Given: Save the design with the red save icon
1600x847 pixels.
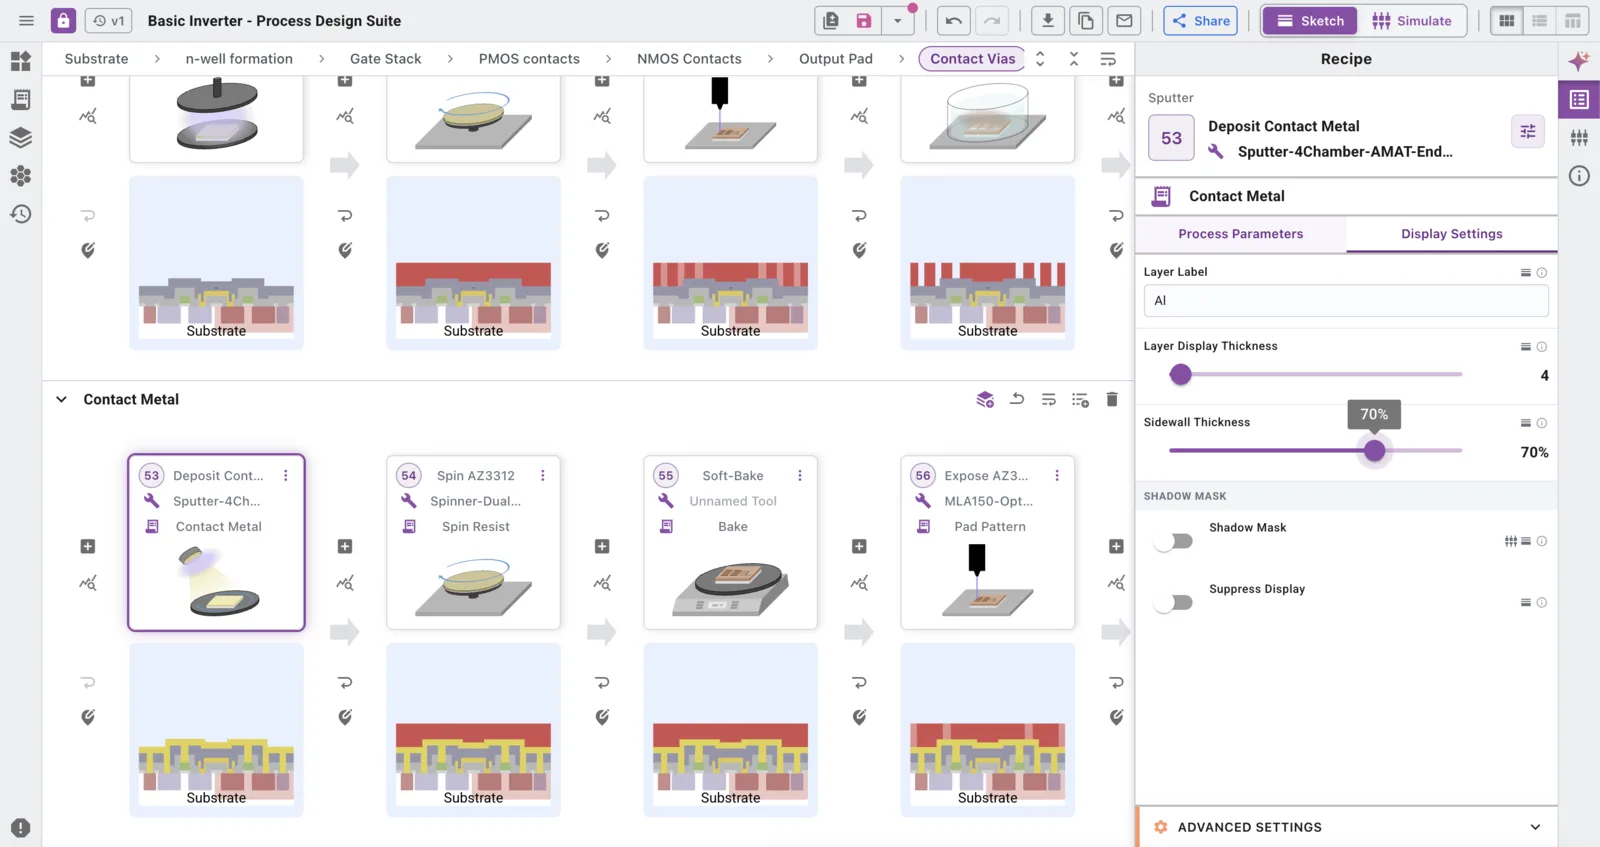Looking at the screenshot, I should [x=864, y=21].
